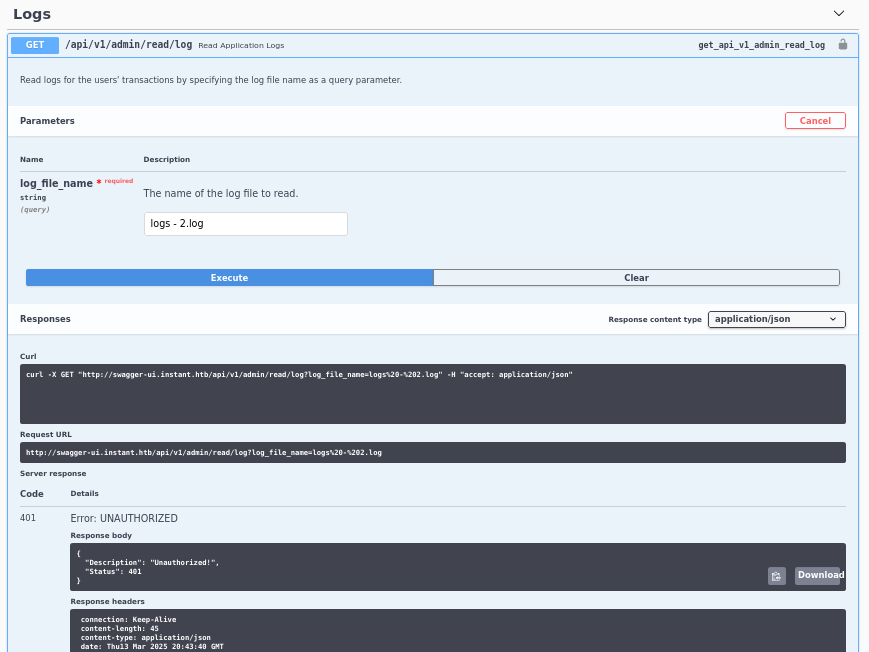Click content-type: application/json response header

[x=145, y=638]
